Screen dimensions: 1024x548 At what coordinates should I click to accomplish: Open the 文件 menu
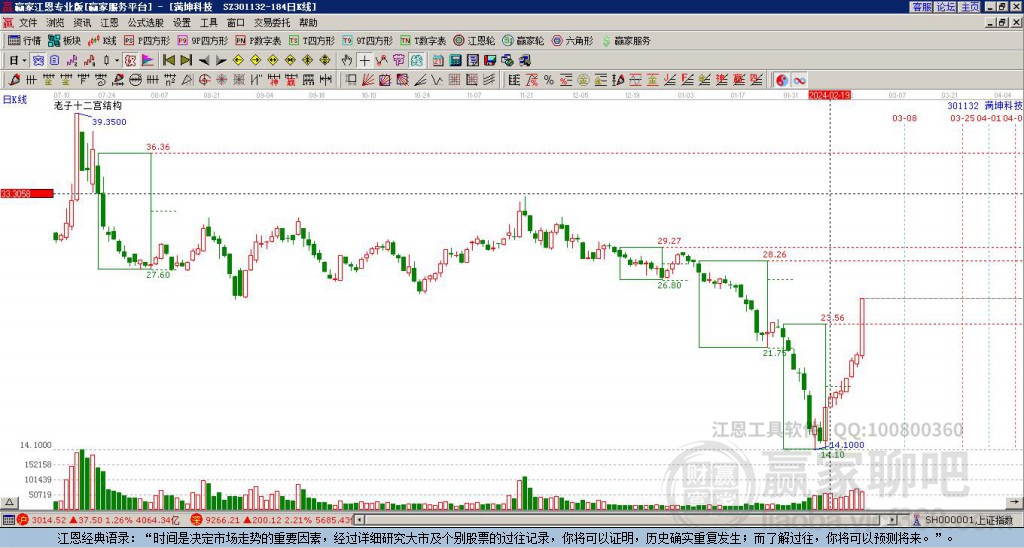coord(28,23)
